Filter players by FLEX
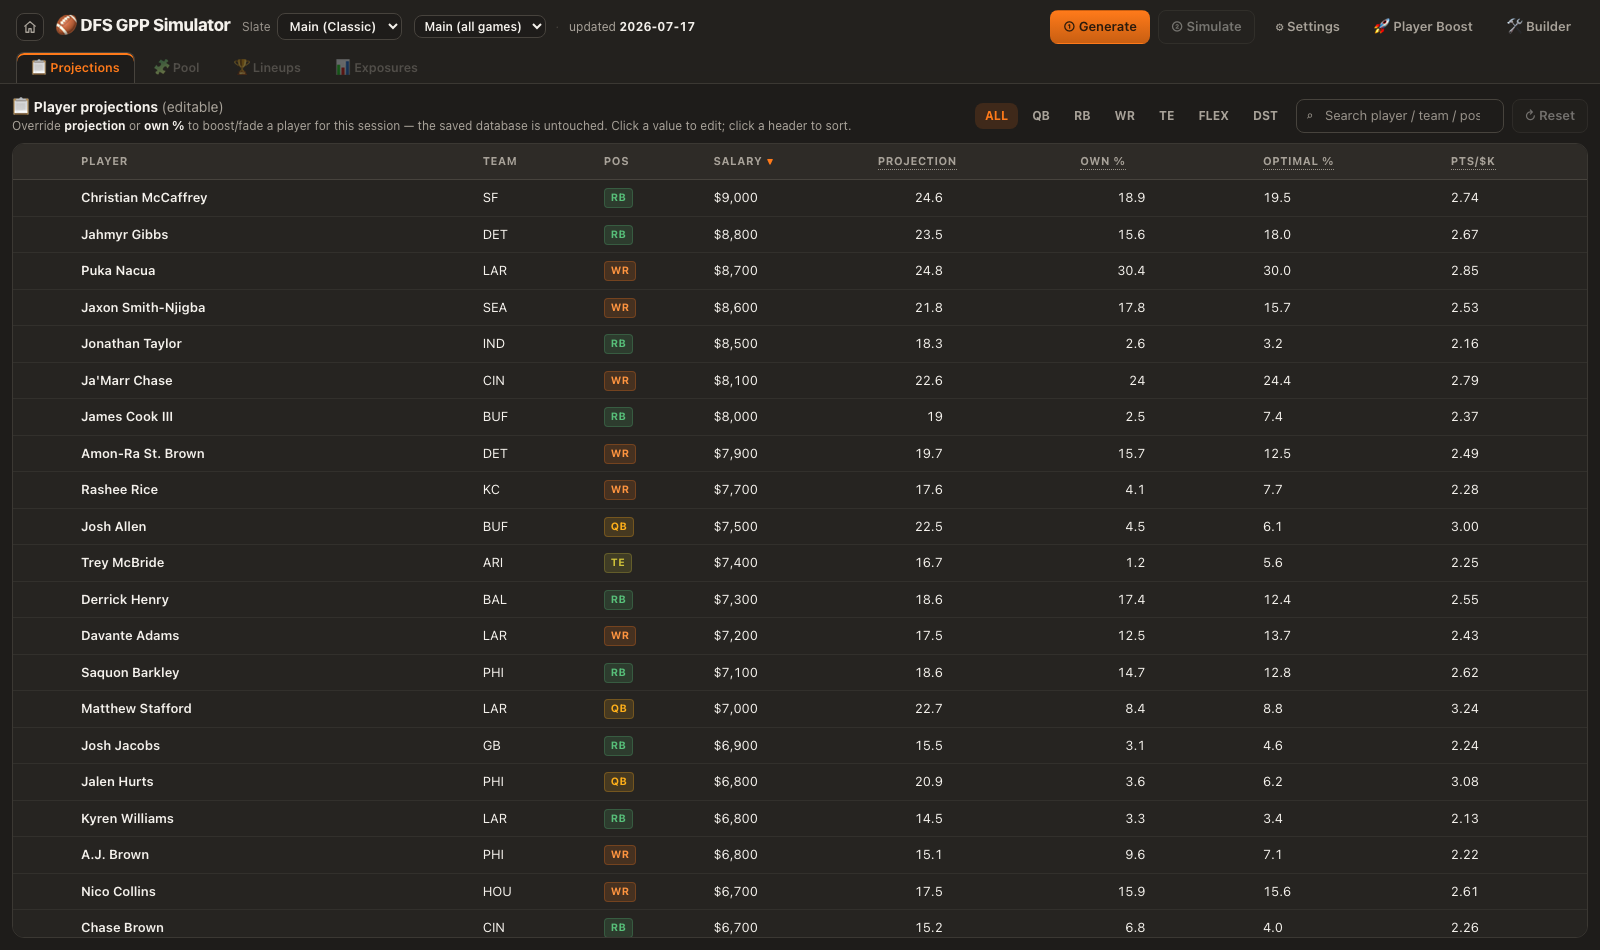Image resolution: width=1600 pixels, height=950 pixels. click(x=1214, y=116)
